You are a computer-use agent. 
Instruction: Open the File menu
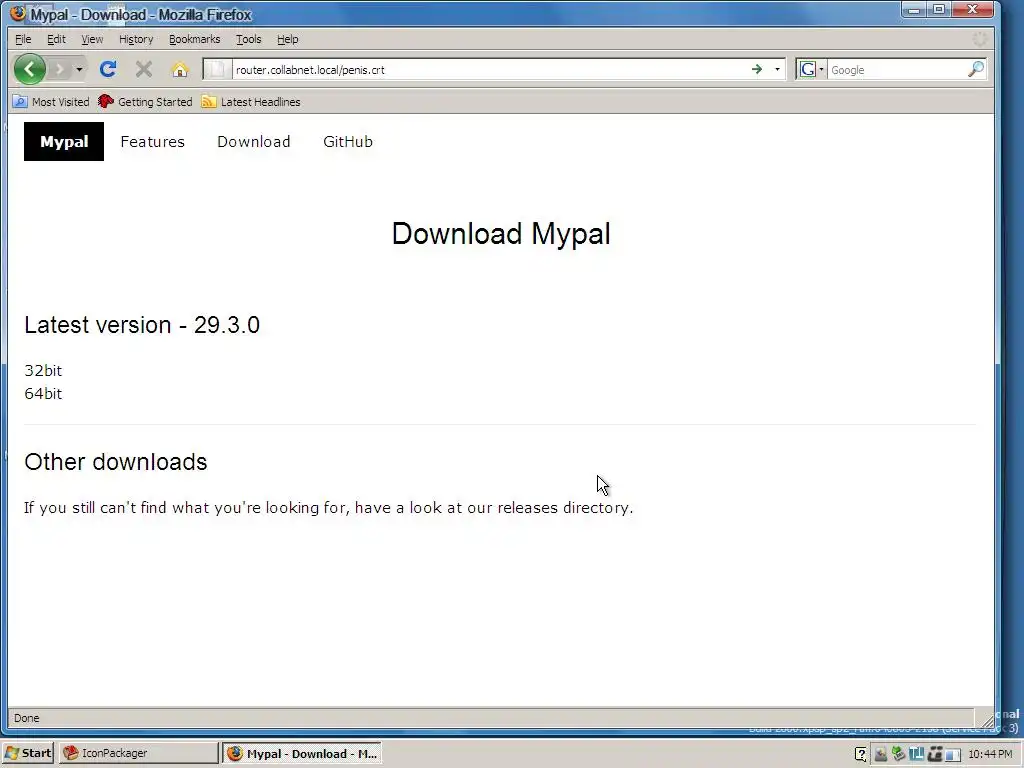pos(23,39)
